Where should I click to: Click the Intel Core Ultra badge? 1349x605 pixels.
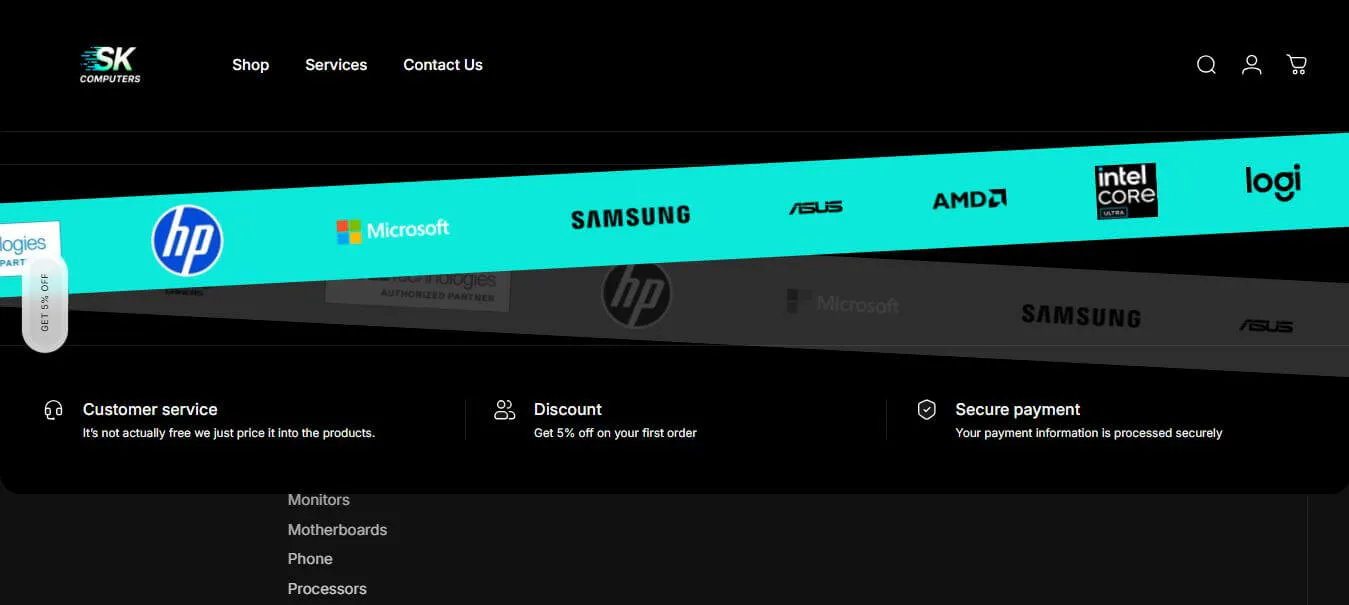(x=1126, y=191)
